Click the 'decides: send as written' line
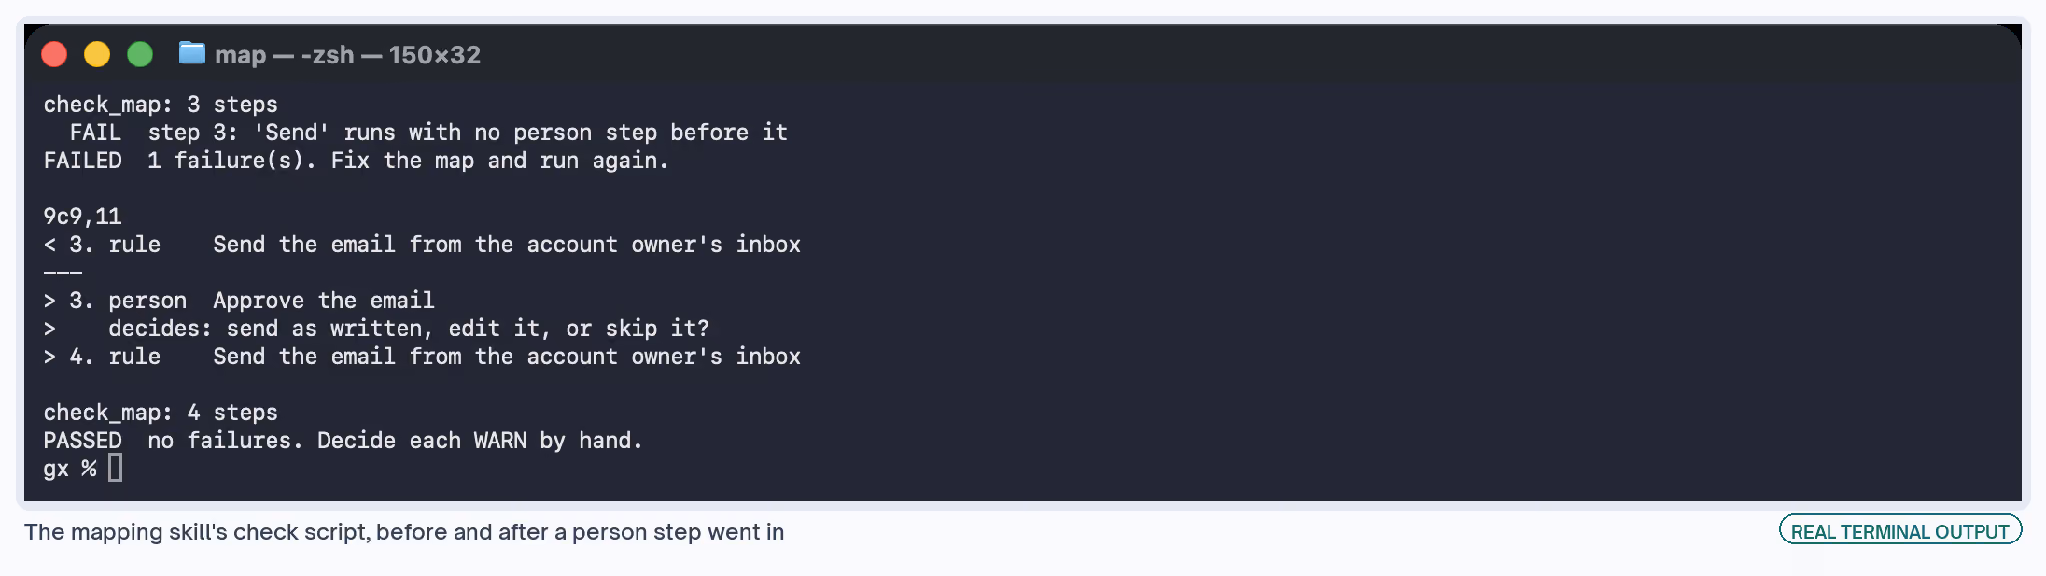Screen dimensions: 2046x576 [376, 328]
